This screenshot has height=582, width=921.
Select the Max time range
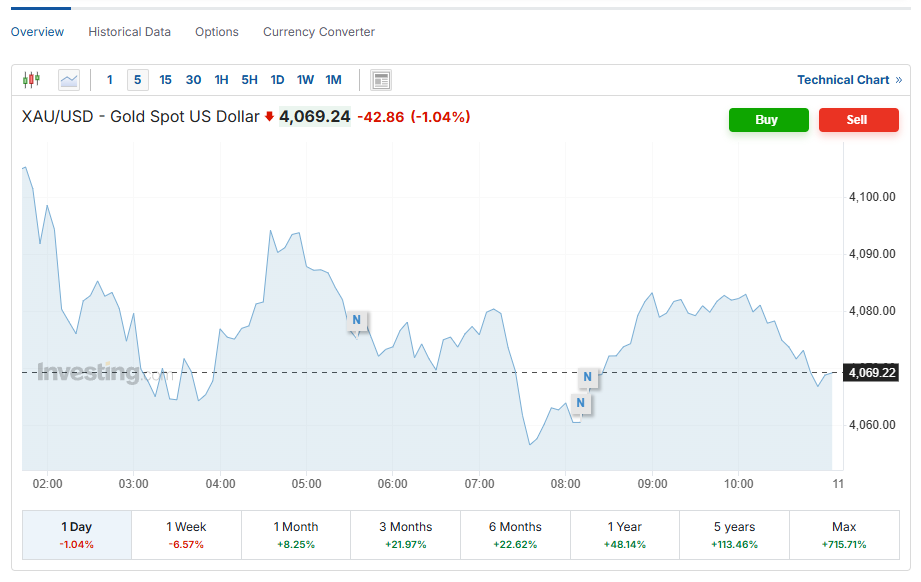tap(843, 535)
